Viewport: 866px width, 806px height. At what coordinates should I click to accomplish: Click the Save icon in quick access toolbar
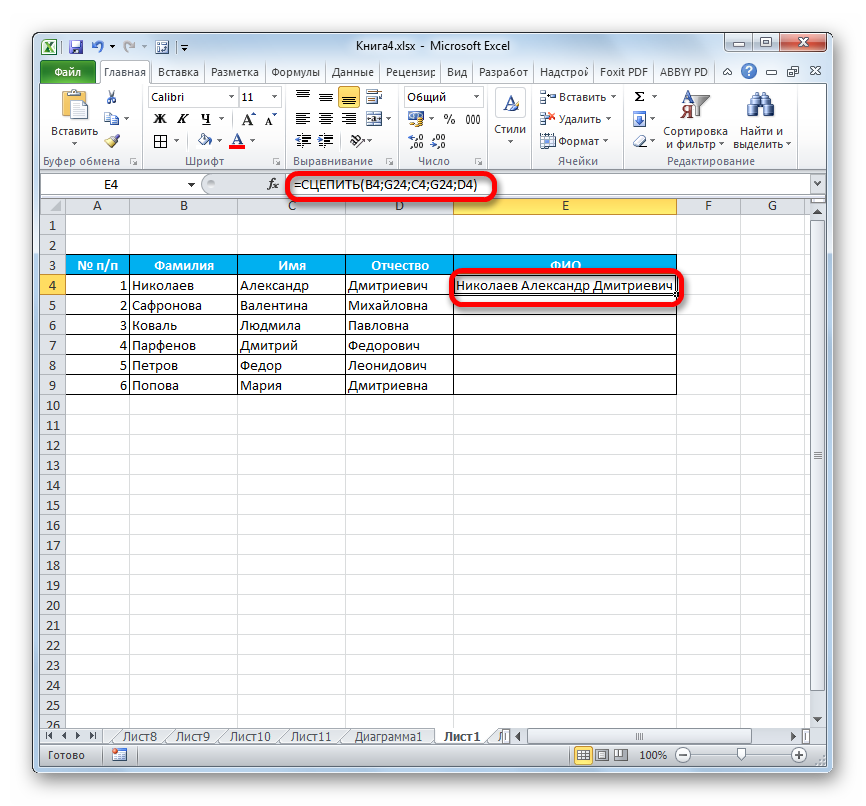click(76, 46)
